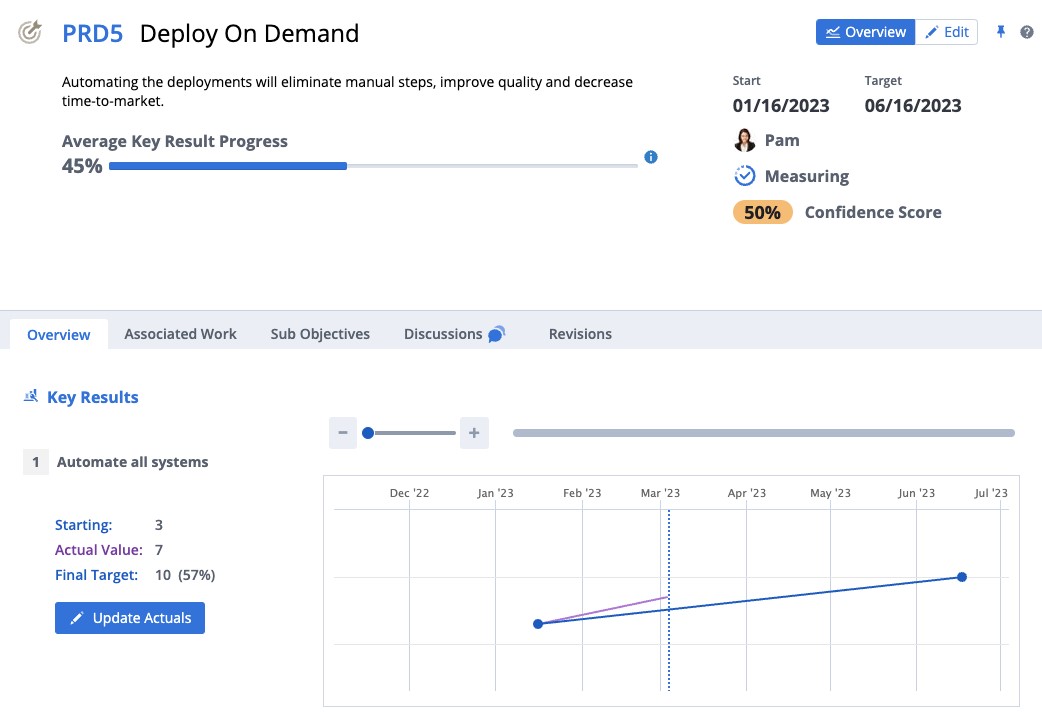Zoom out the chart with minus button
The width and height of the screenshot is (1042, 726).
[x=342, y=433]
